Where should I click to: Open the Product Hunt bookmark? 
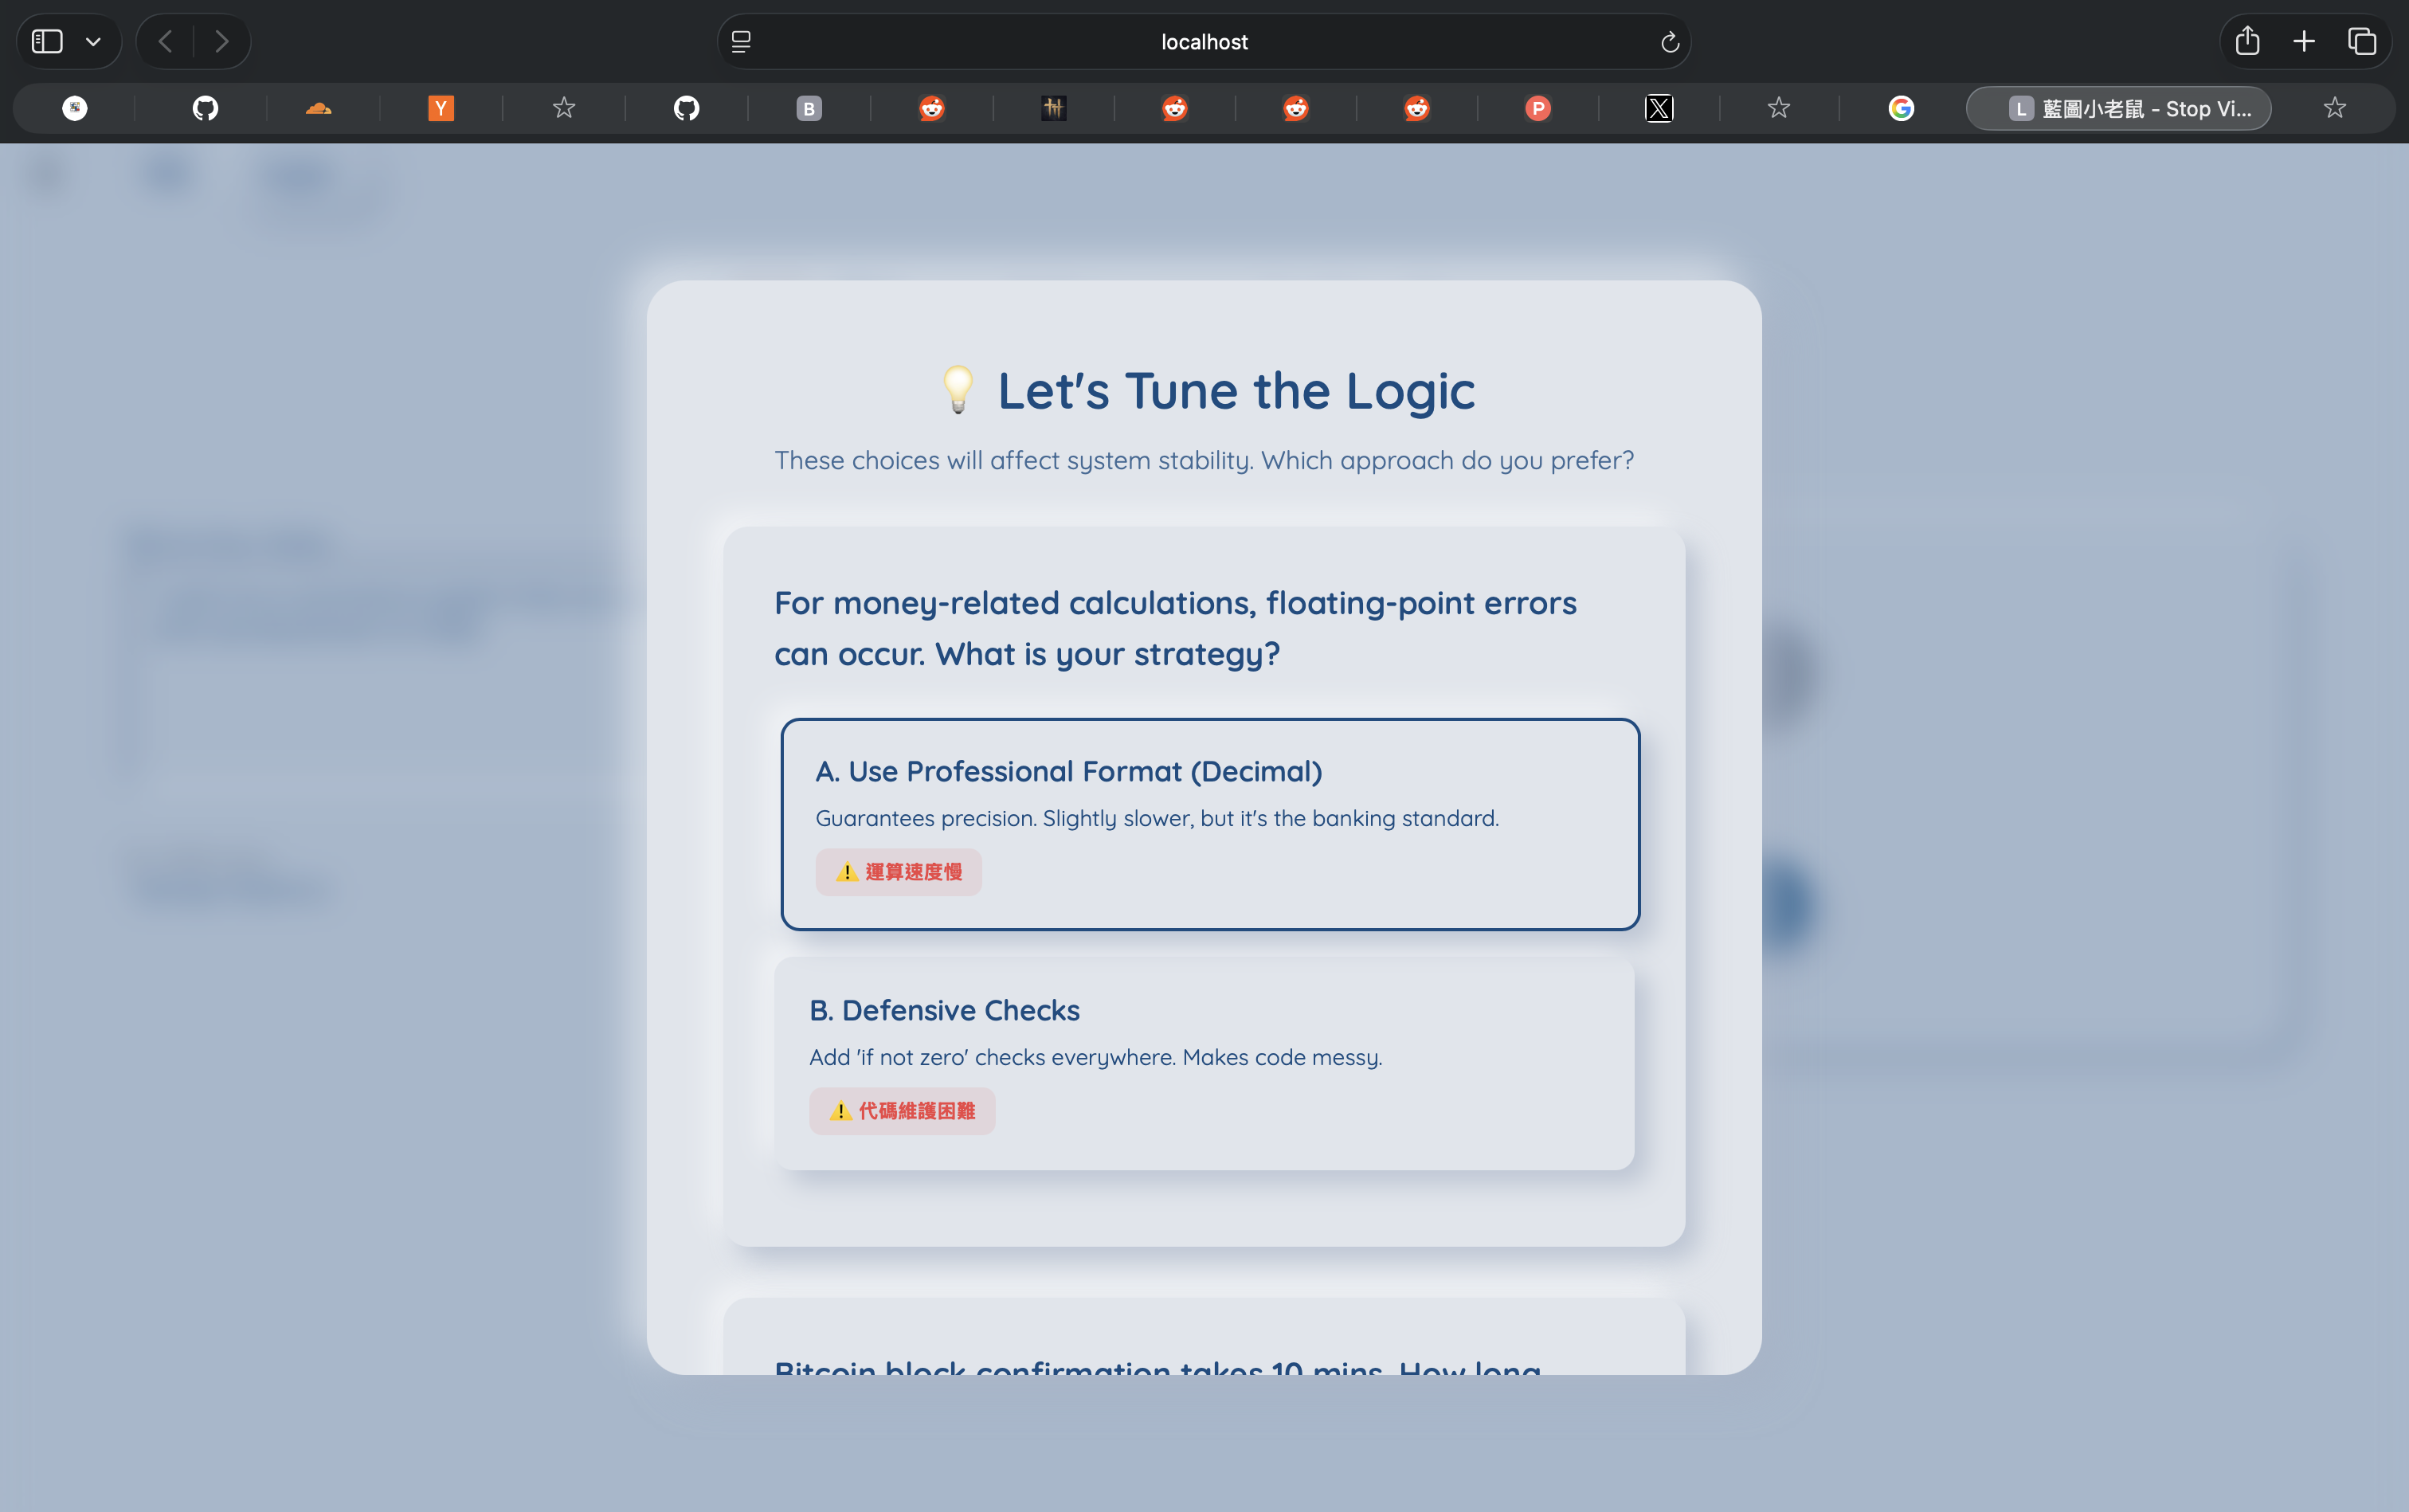pyautogui.click(x=1537, y=108)
